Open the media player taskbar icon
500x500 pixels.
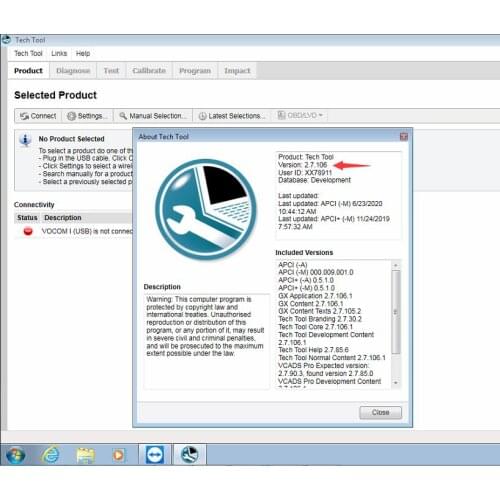(x=118, y=455)
